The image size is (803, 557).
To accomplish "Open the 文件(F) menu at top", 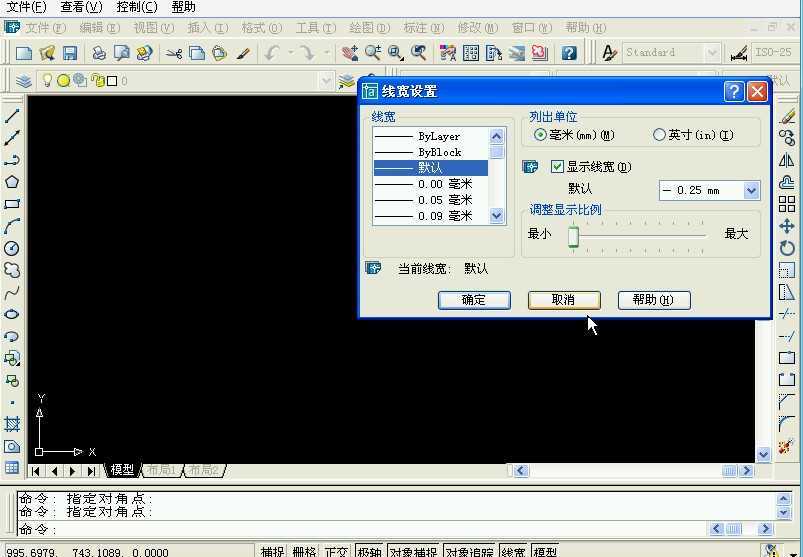I will (x=26, y=7).
